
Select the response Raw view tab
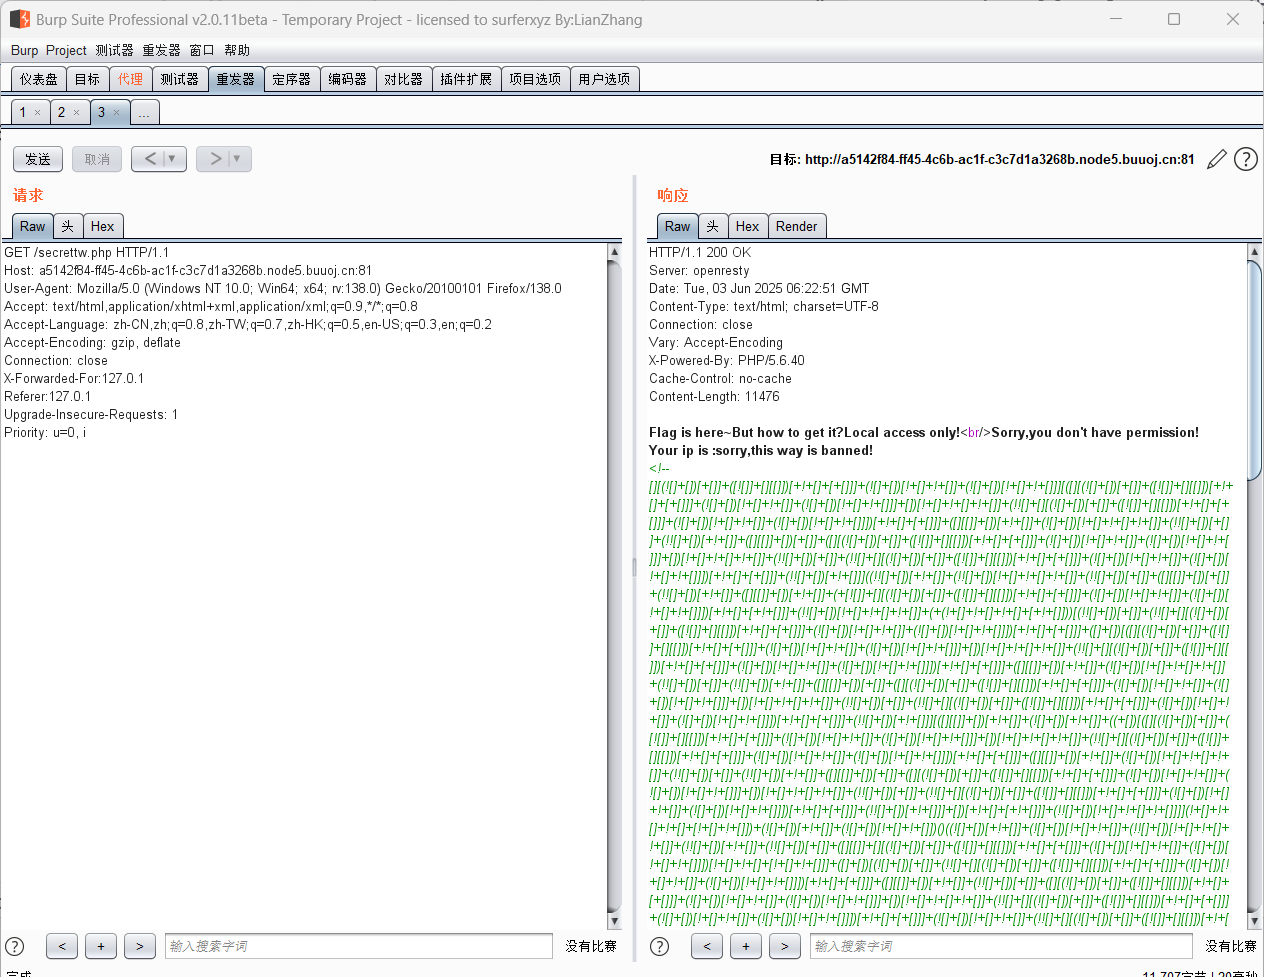pos(678,226)
